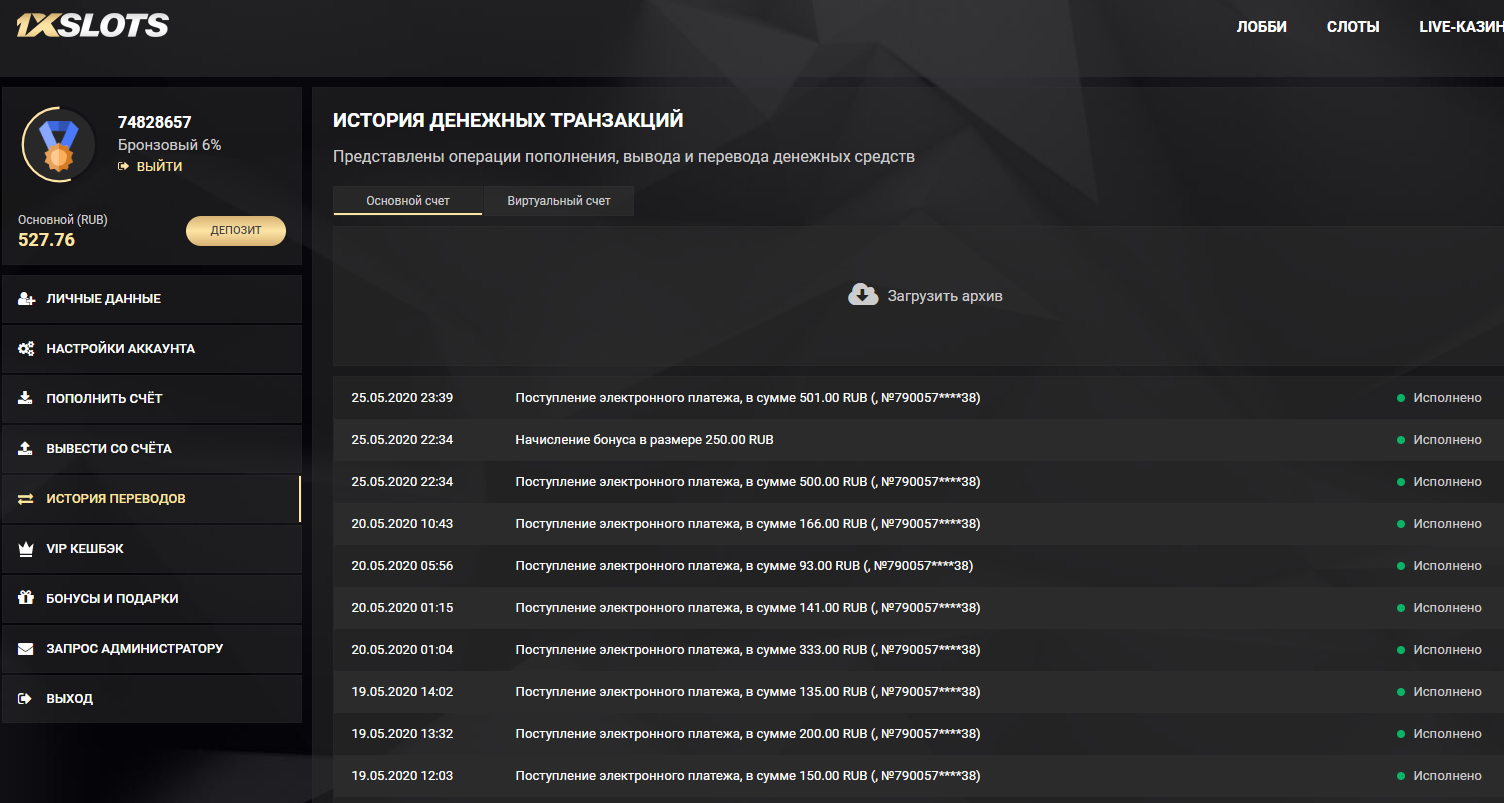The image size is (1504, 803).
Task: Click the 250.00 RUB bonus transaction text
Action: click(644, 440)
